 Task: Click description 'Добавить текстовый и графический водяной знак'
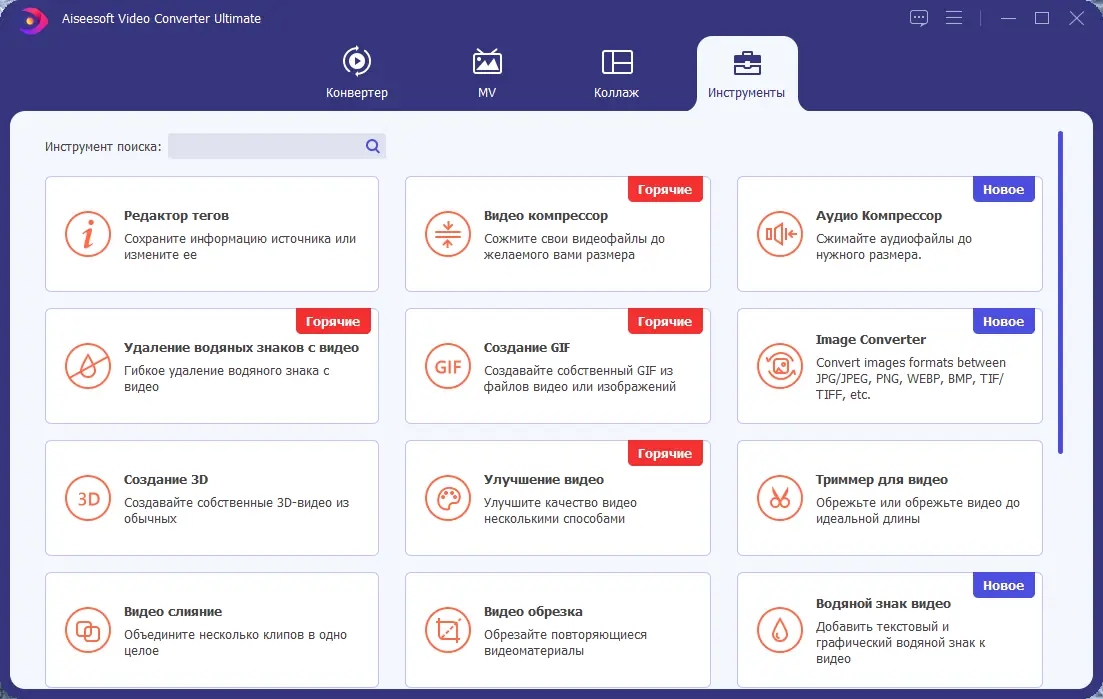click(900, 643)
